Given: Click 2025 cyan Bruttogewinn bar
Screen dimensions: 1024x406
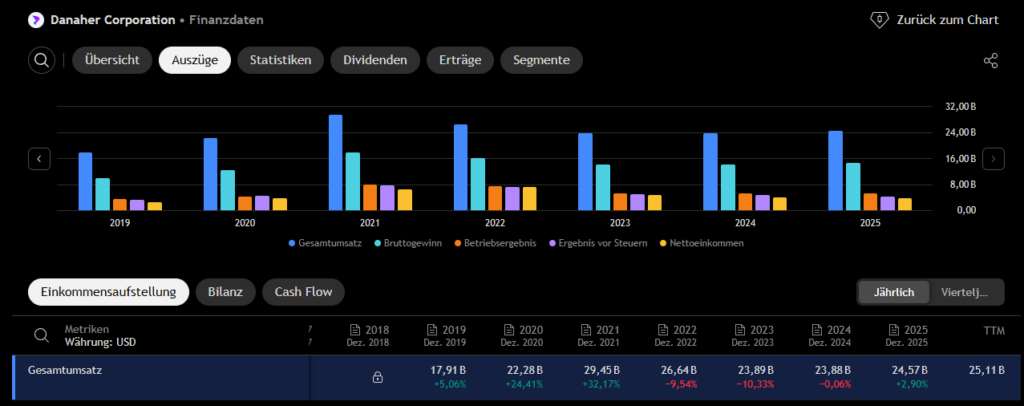Looking at the screenshot, I should [x=852, y=187].
